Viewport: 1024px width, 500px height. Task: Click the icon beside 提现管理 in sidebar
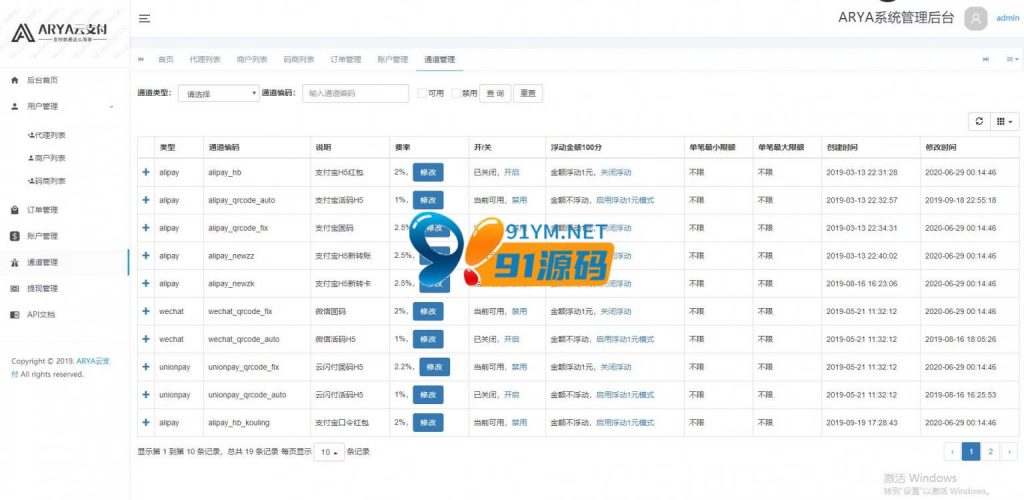[x=15, y=289]
